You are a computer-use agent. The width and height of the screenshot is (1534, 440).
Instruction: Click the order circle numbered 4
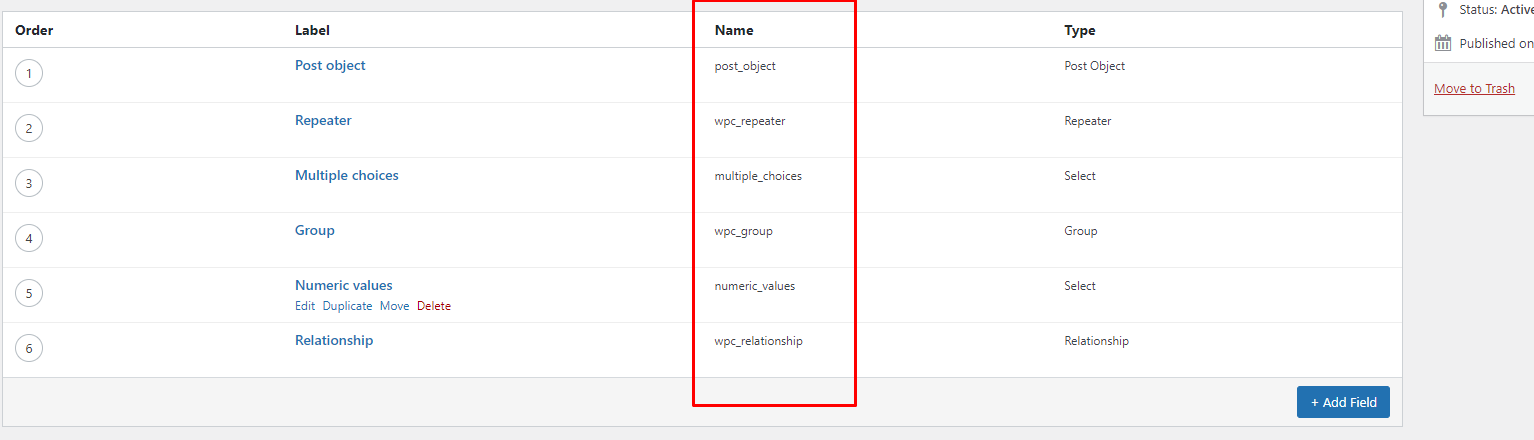pos(29,238)
